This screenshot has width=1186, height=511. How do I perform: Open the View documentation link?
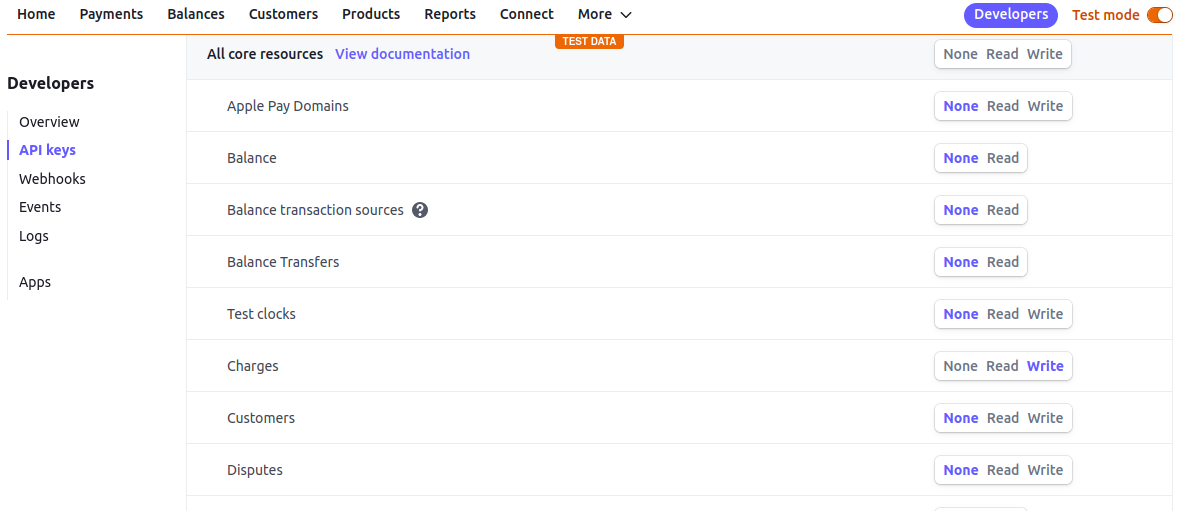(402, 54)
